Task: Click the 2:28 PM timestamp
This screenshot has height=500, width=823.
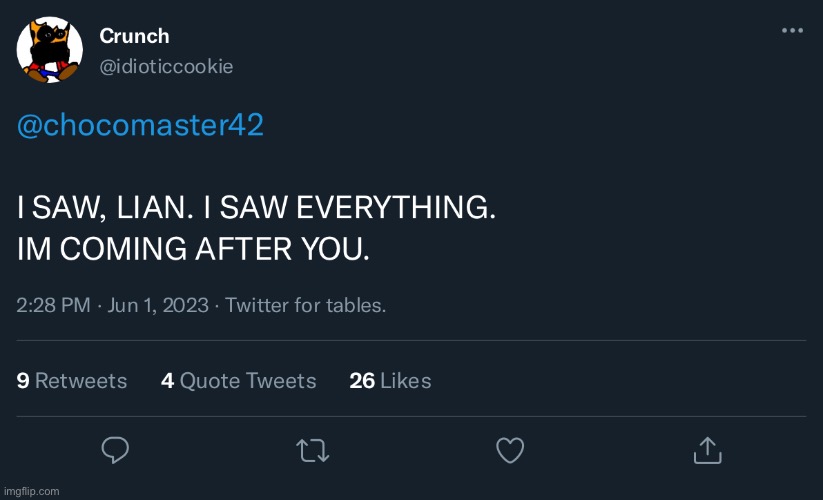Action: pyautogui.click(x=54, y=305)
